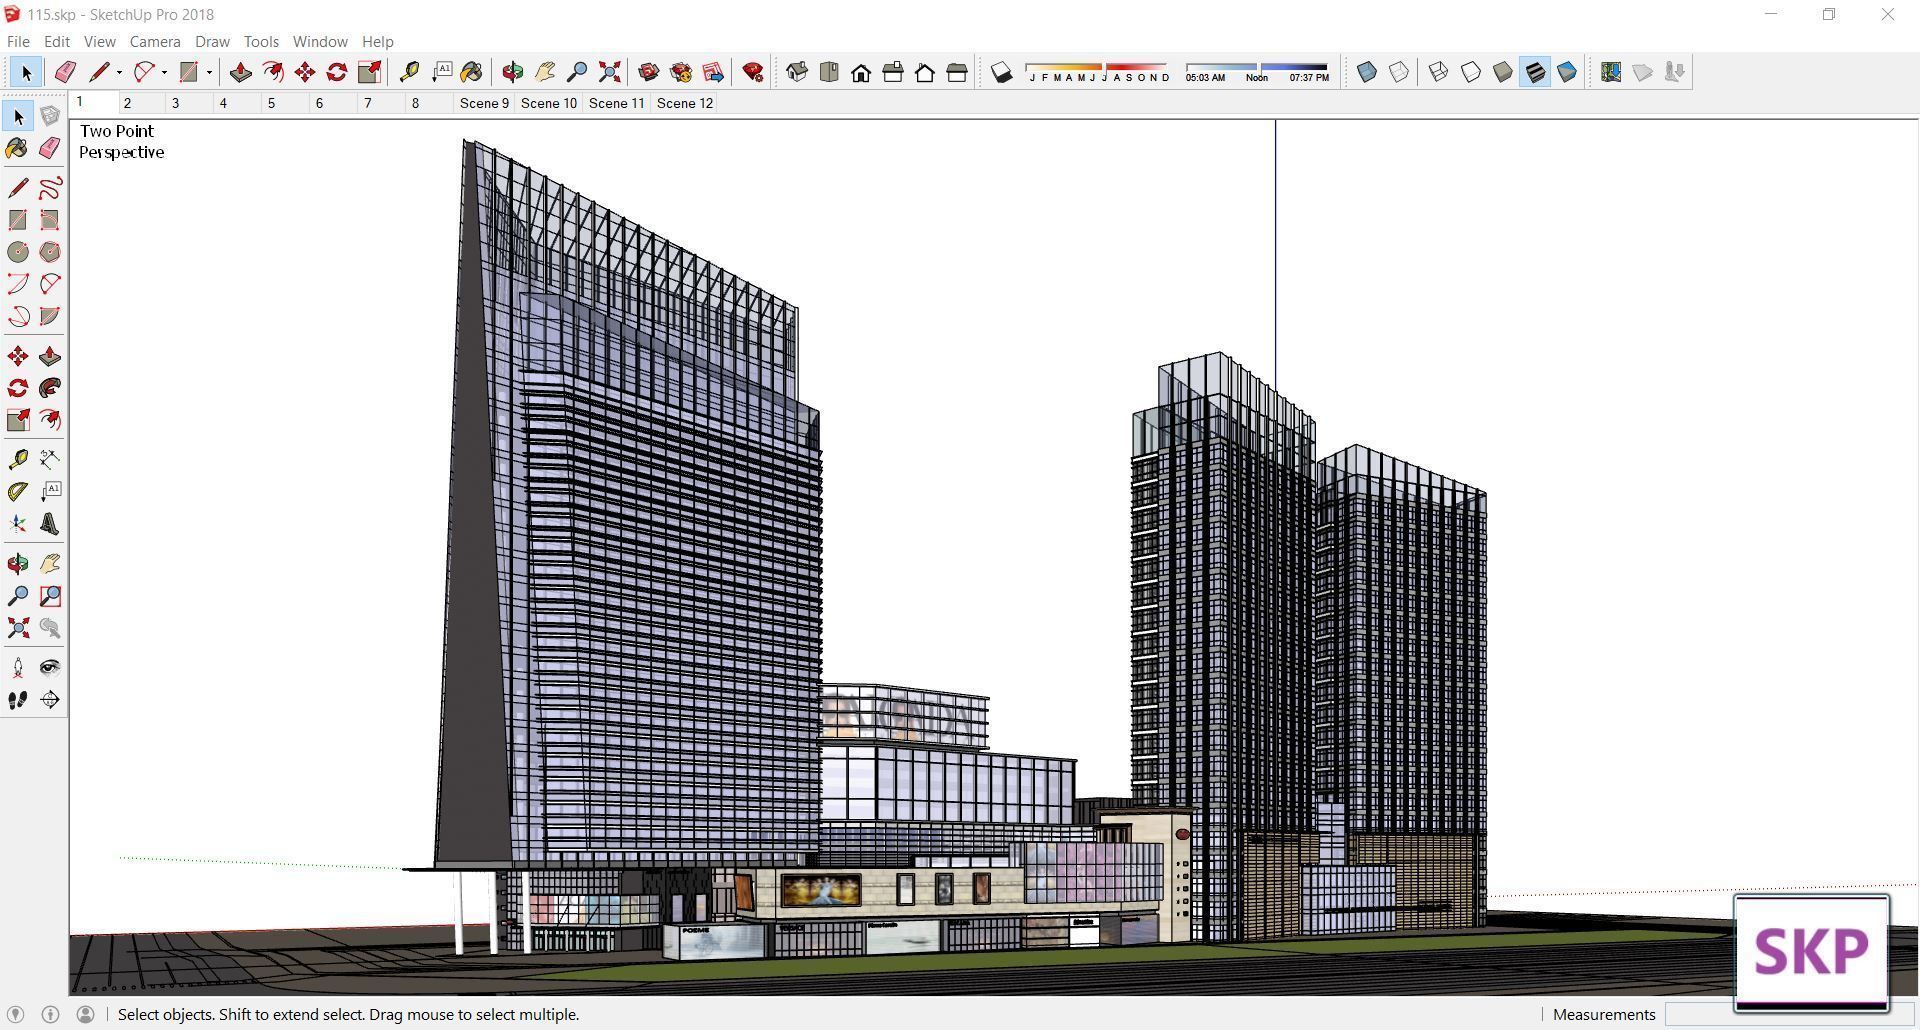The height and width of the screenshot is (1030, 1920).
Task: Open the View menu
Action: [99, 41]
